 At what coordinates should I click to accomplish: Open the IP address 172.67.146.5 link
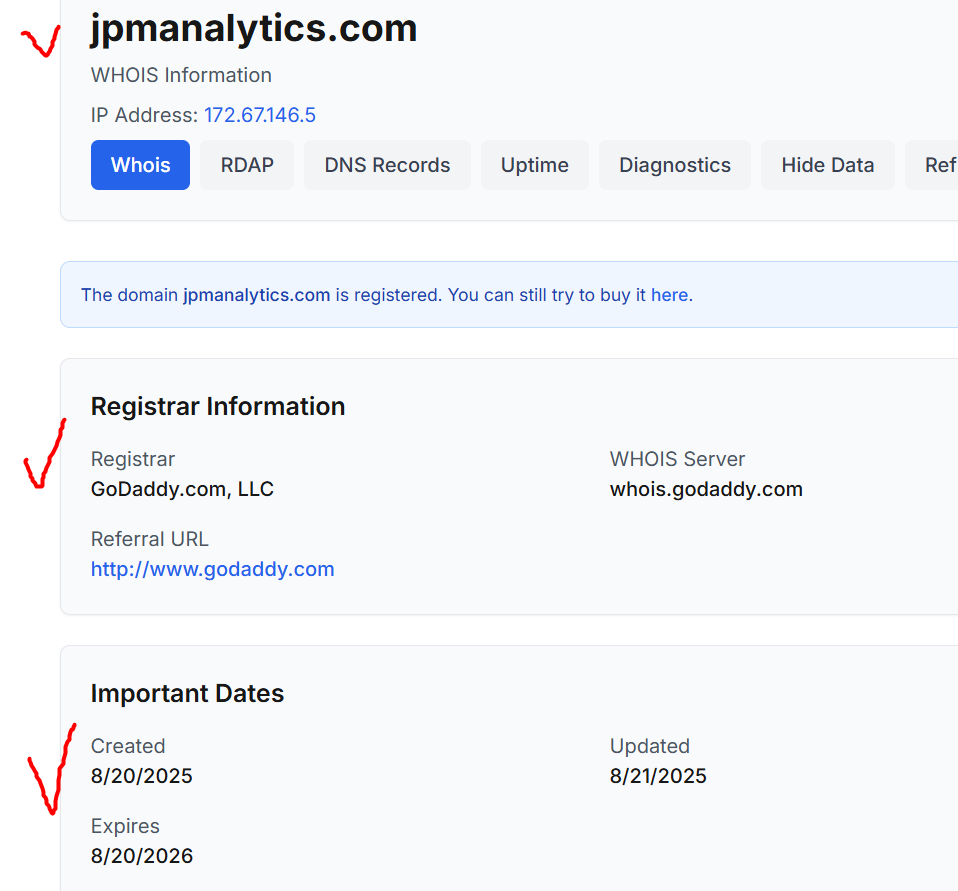click(260, 115)
